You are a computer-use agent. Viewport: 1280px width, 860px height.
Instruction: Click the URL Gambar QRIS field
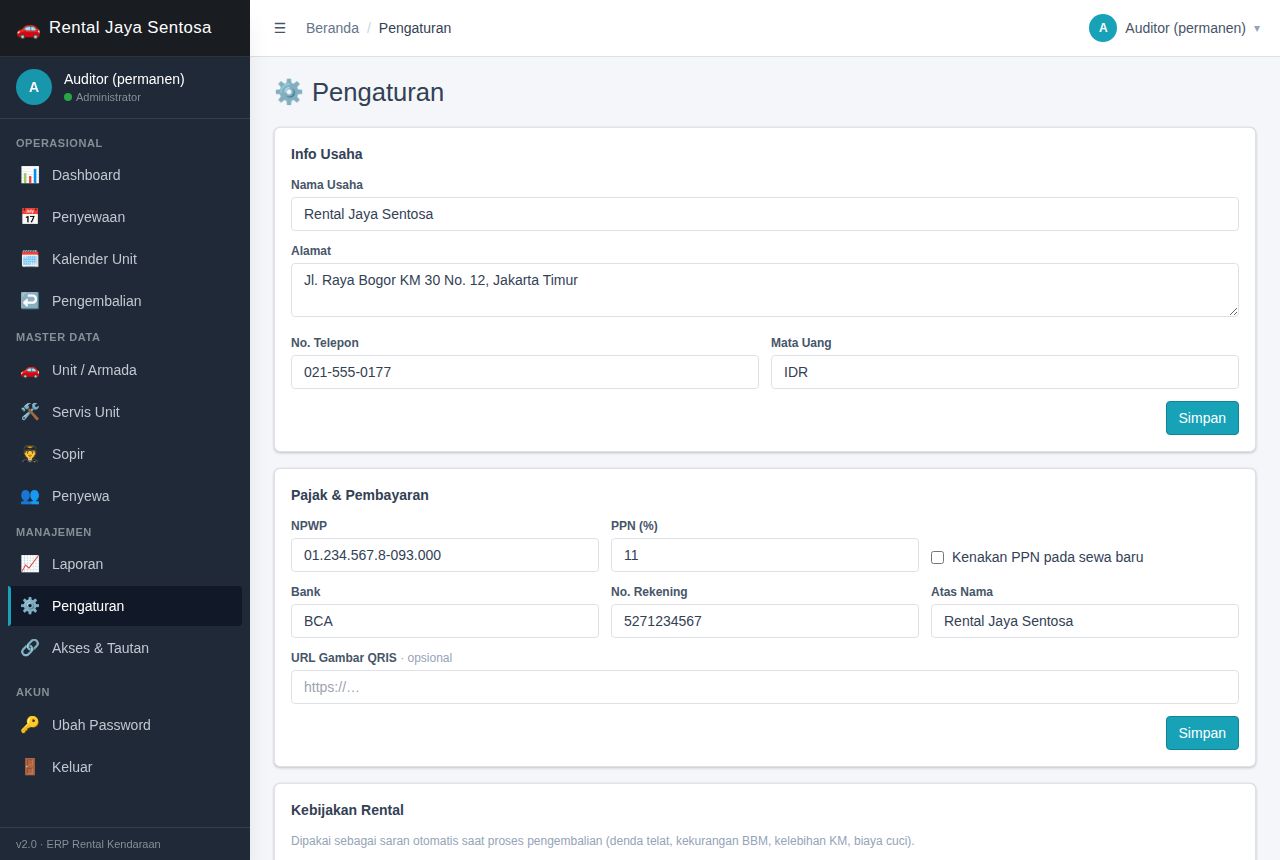[x=765, y=687]
